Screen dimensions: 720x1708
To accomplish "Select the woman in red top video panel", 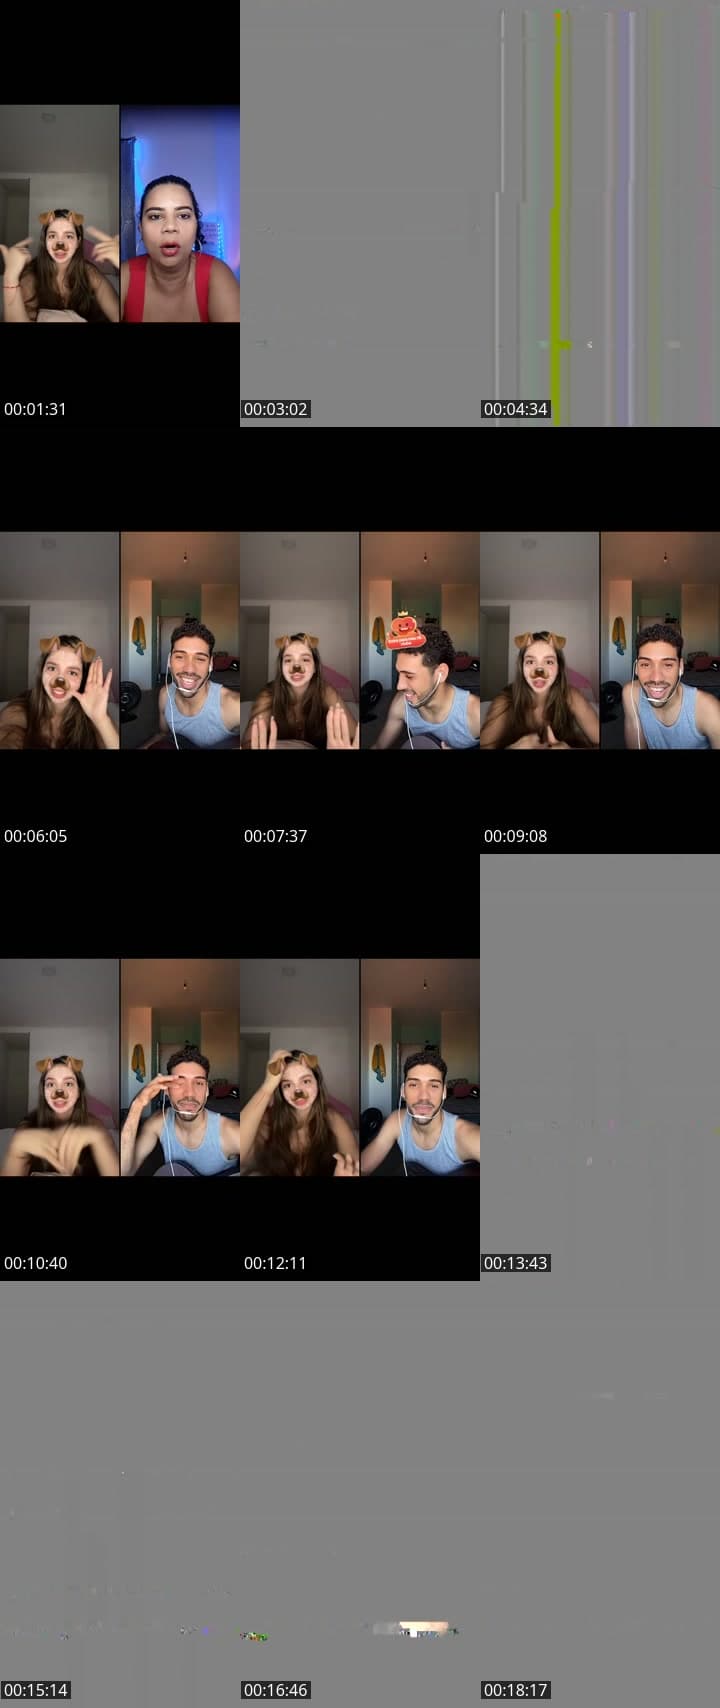I will 180,214.
